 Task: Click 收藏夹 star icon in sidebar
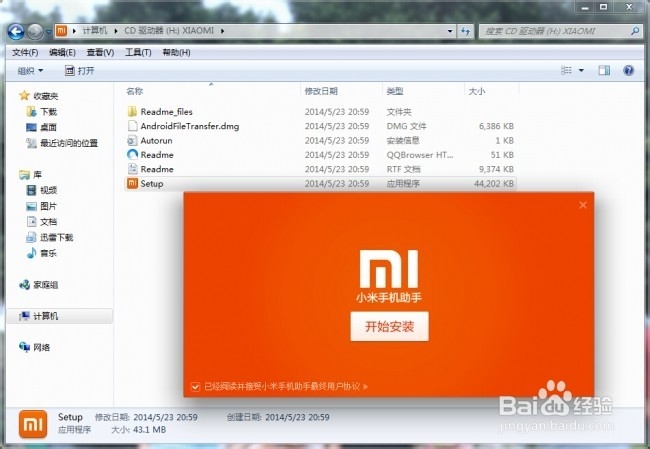pos(24,96)
